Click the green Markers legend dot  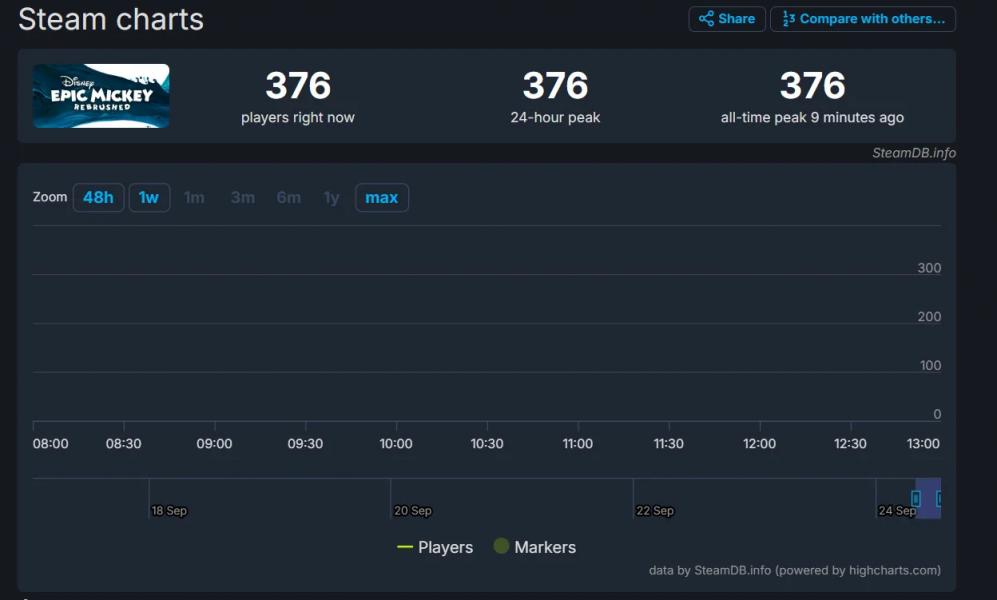[501, 546]
